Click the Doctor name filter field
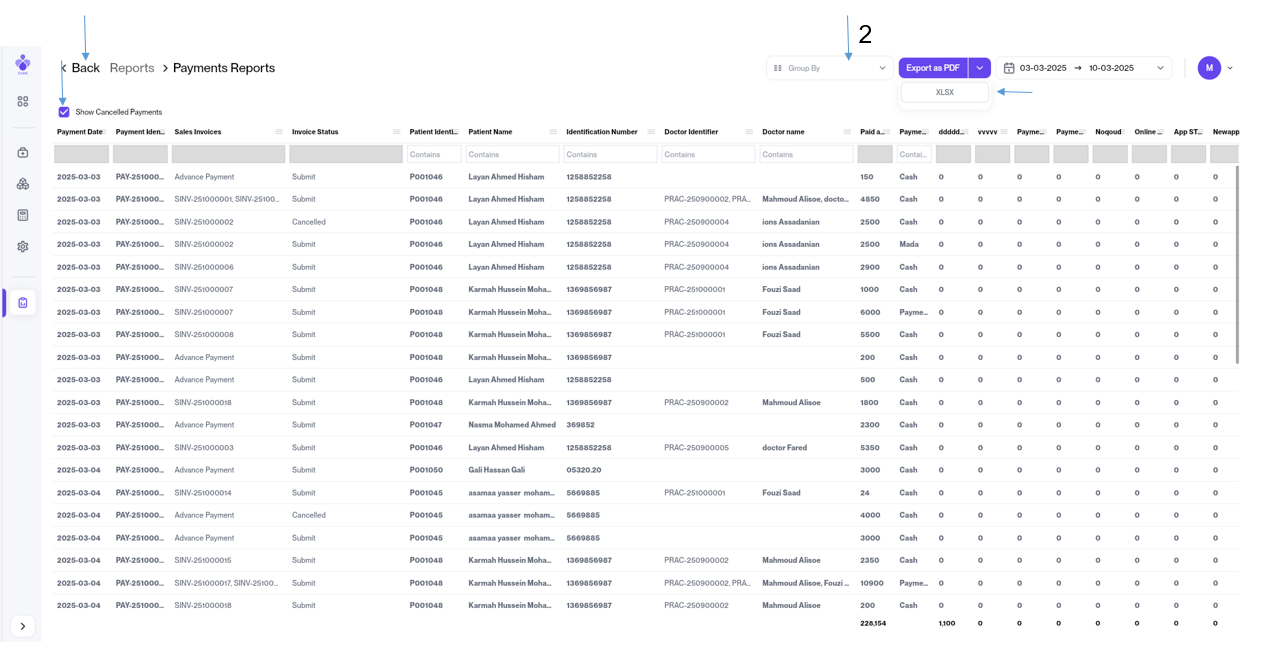Image resolution: width=1267 pixels, height=652 pixels. [x=805, y=154]
